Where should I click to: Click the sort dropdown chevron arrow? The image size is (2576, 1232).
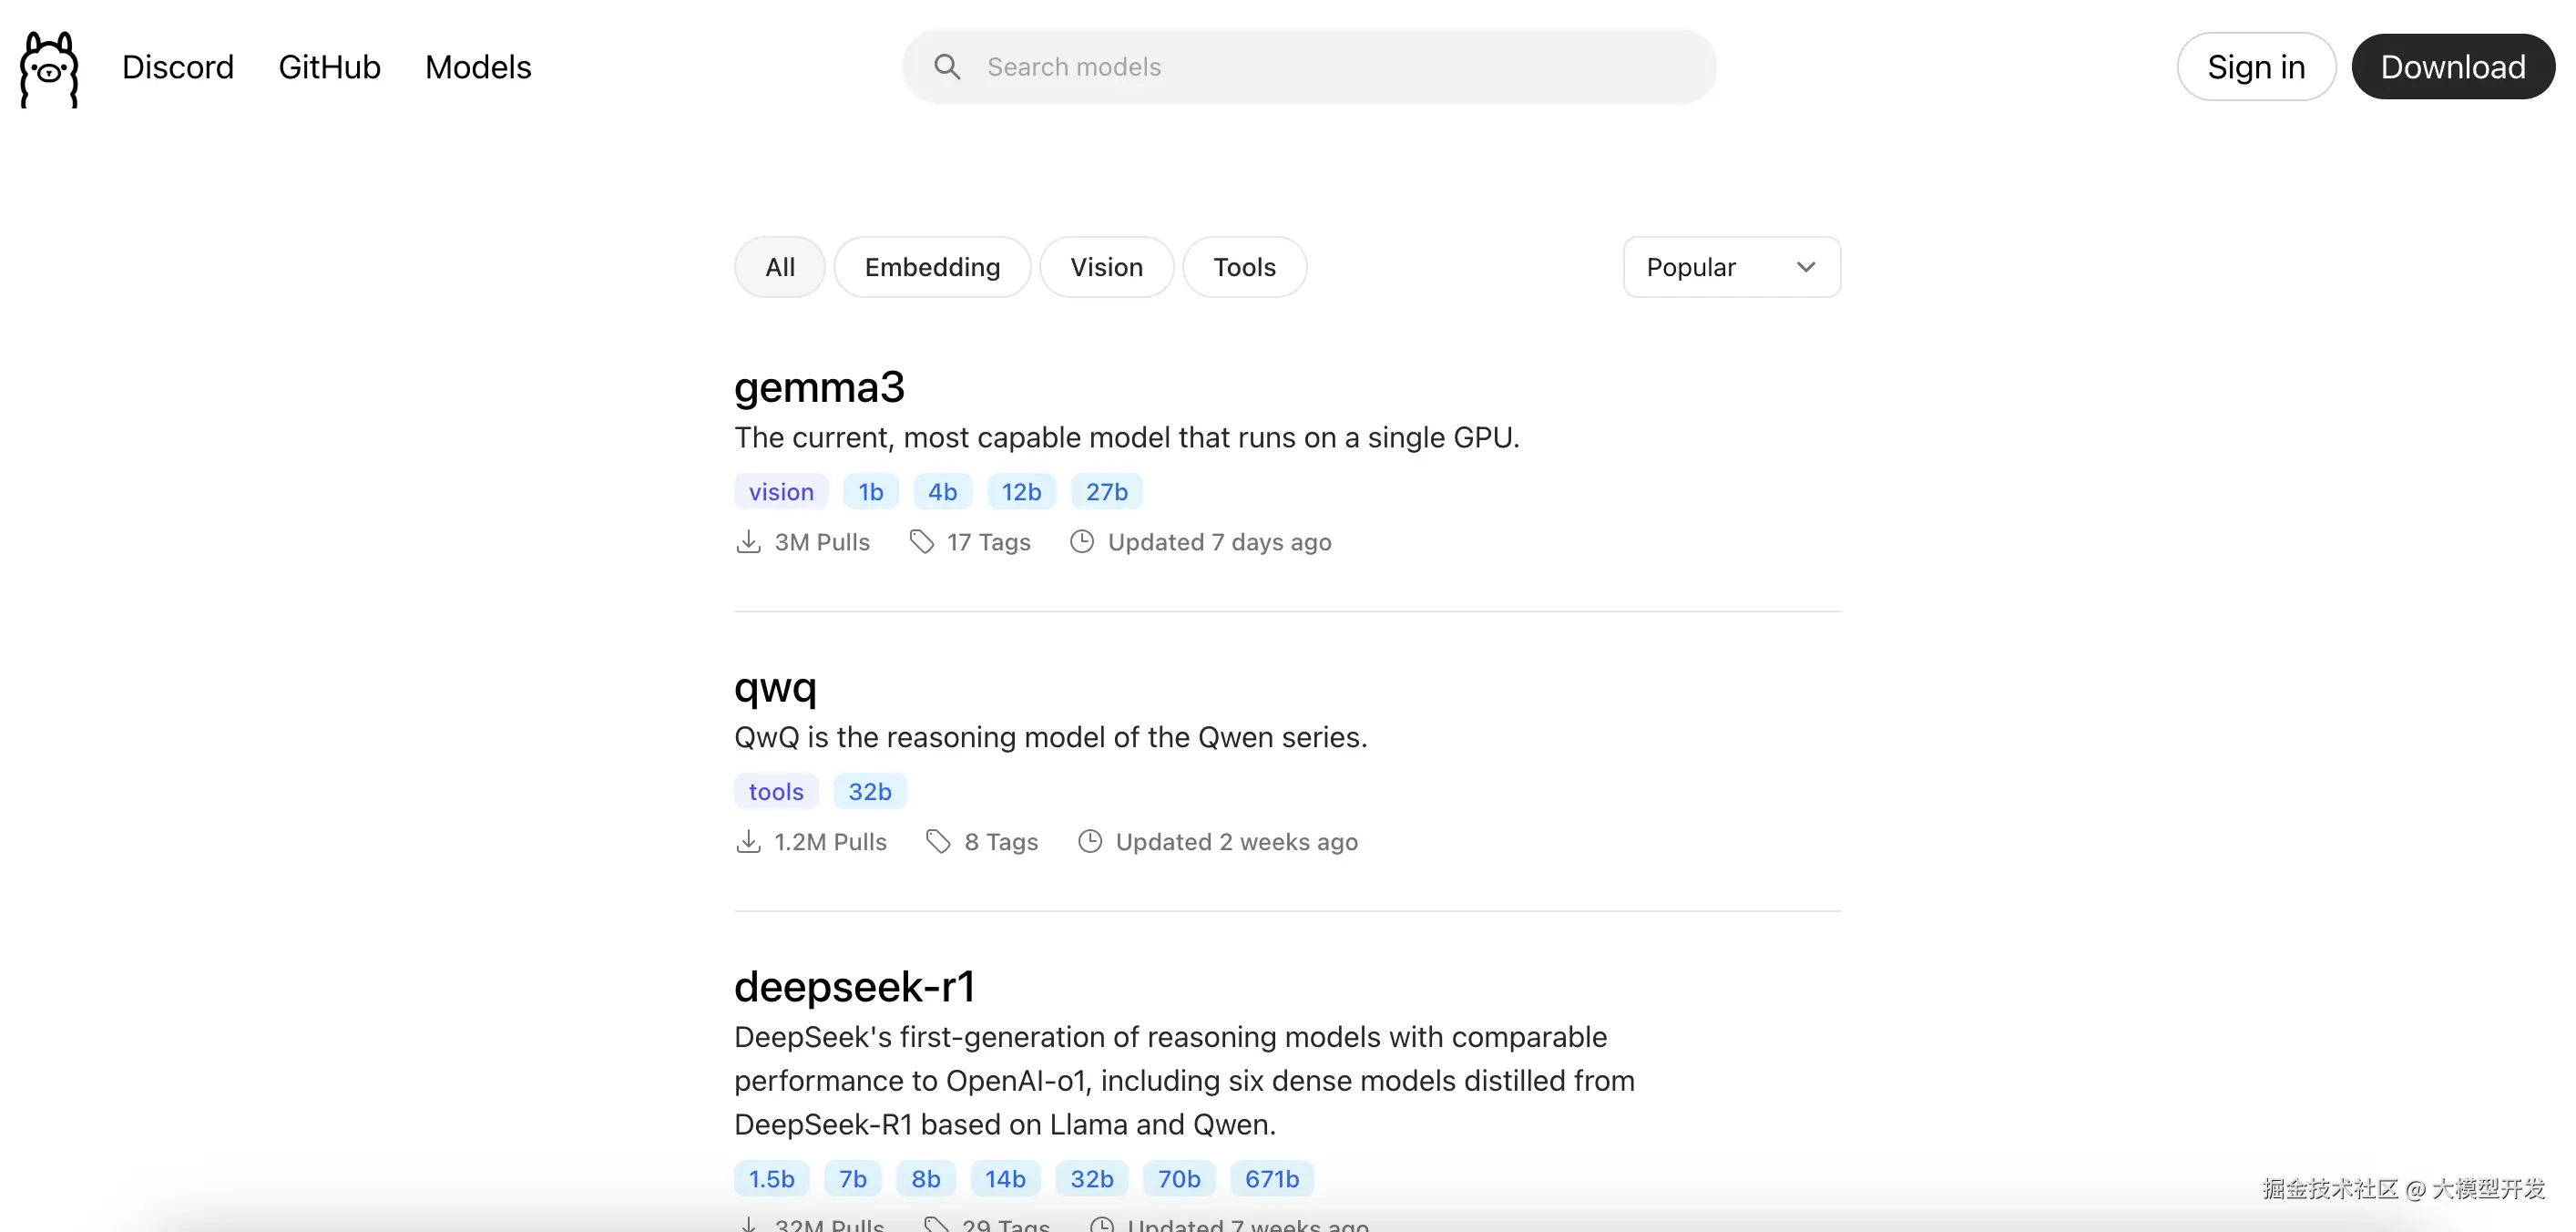[1805, 267]
